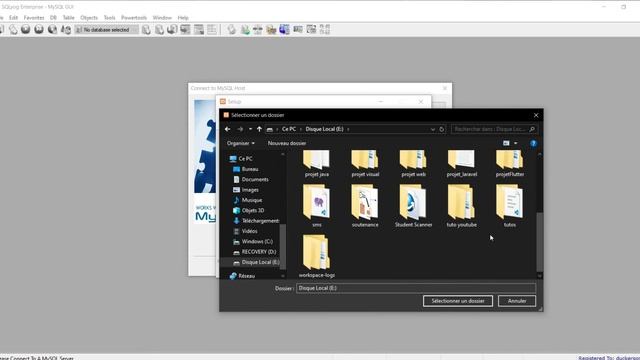Click the Annuler button
The width and height of the screenshot is (640, 360).
tap(517, 301)
